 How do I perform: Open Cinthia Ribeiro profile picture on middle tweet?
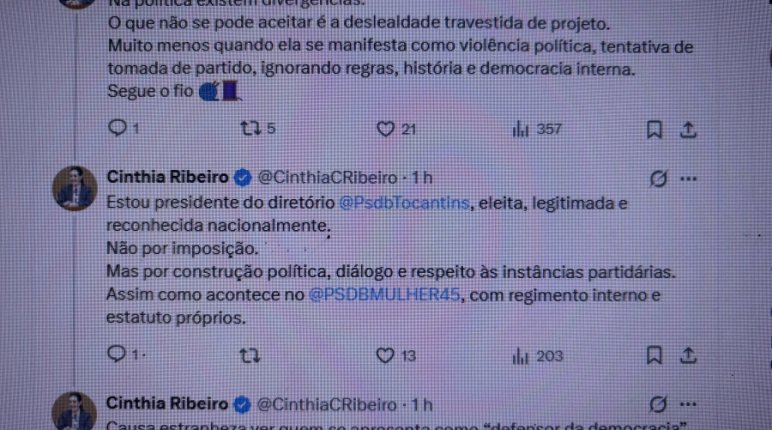click(75, 189)
